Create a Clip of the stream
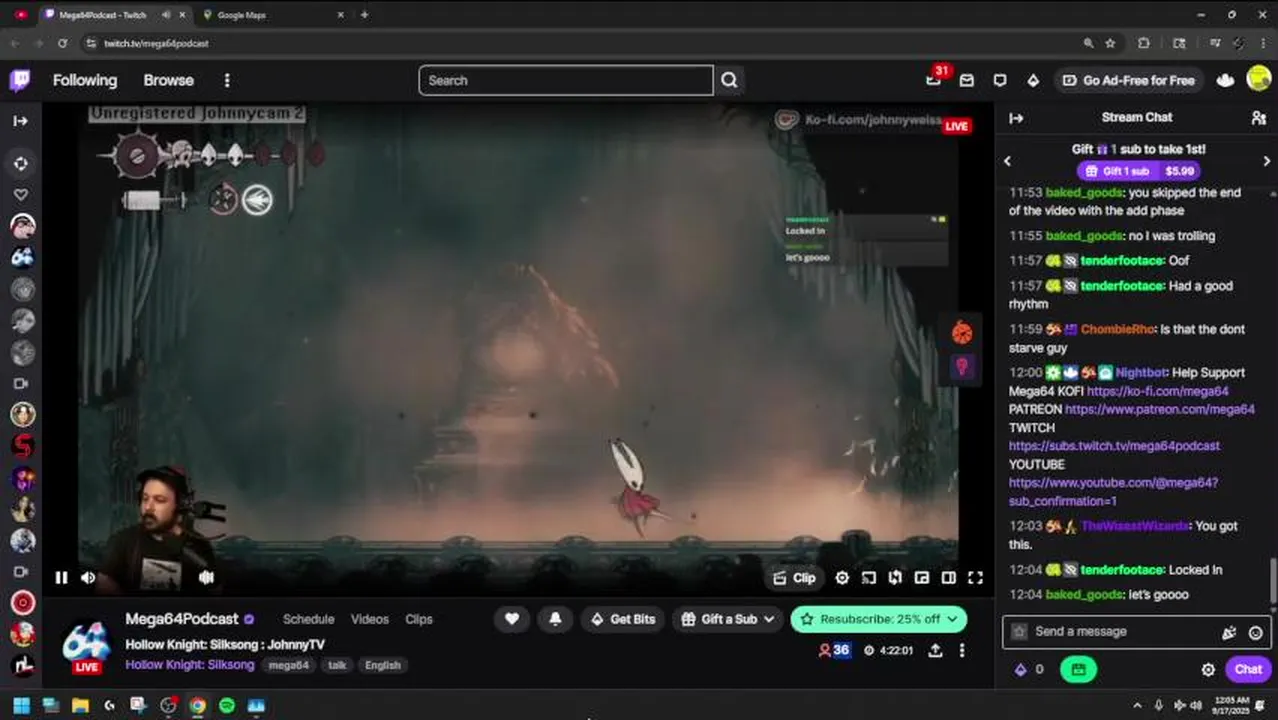This screenshot has width=1278, height=720. 794,577
